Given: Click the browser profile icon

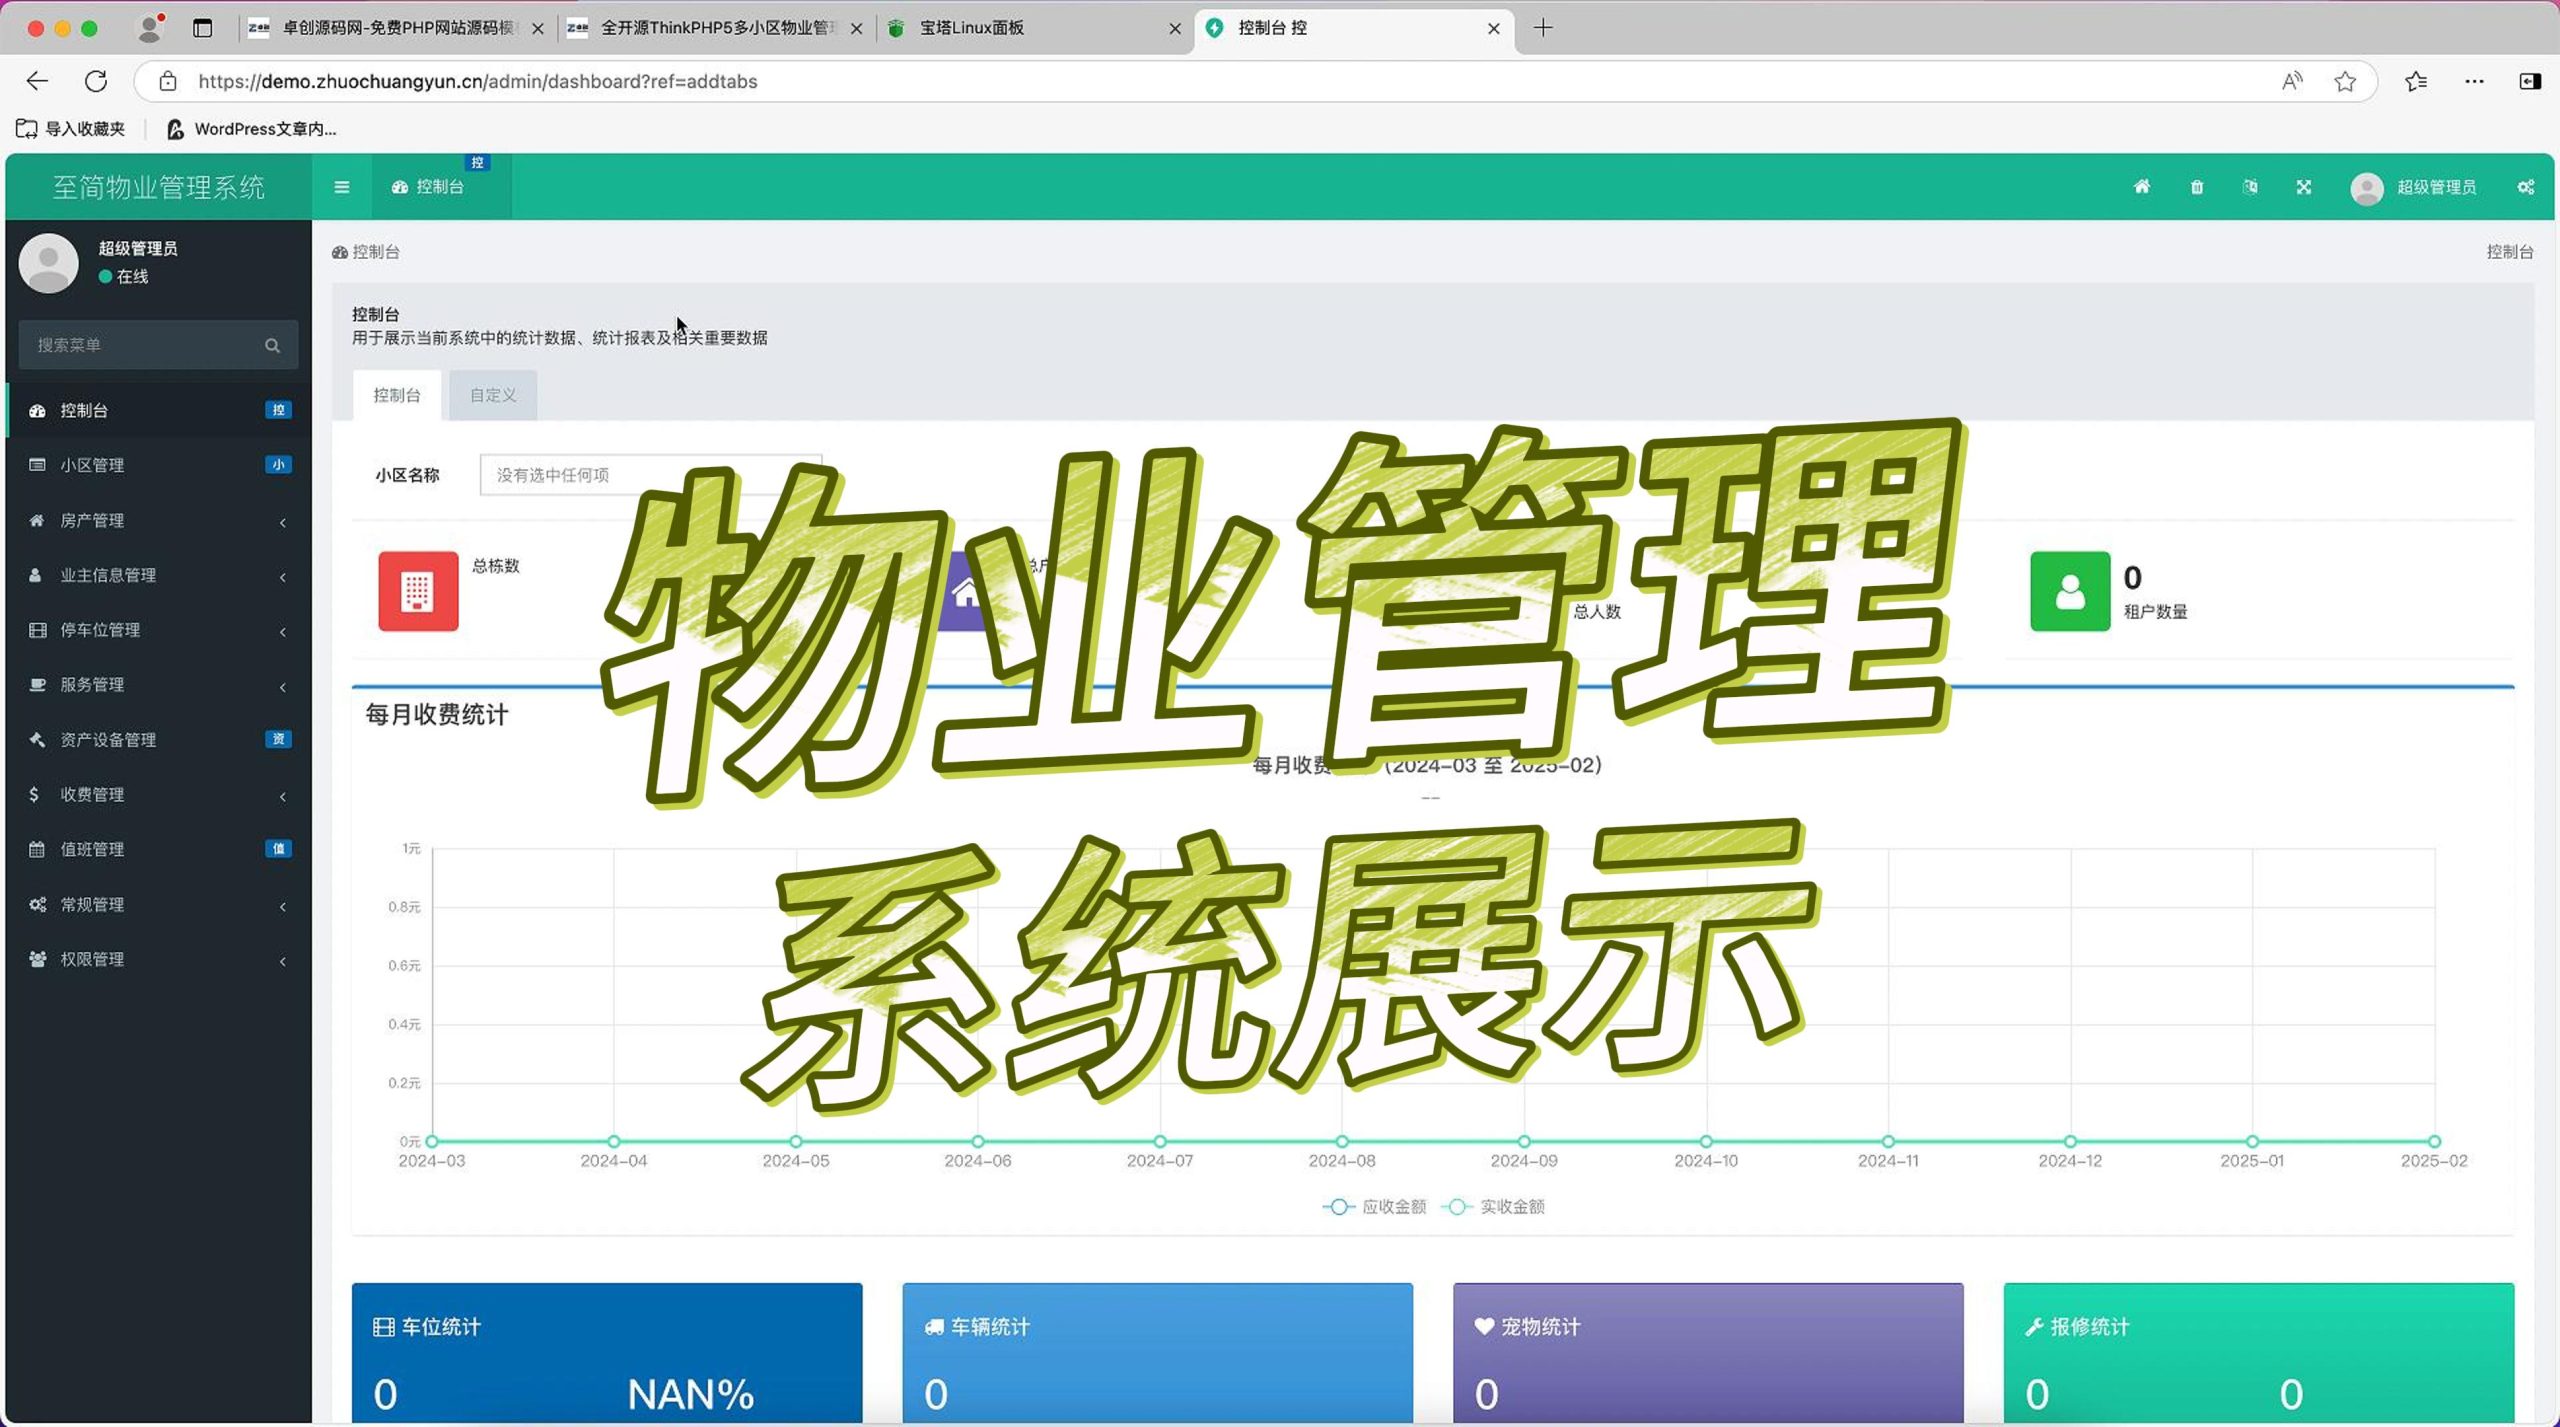Looking at the screenshot, I should click(x=149, y=28).
